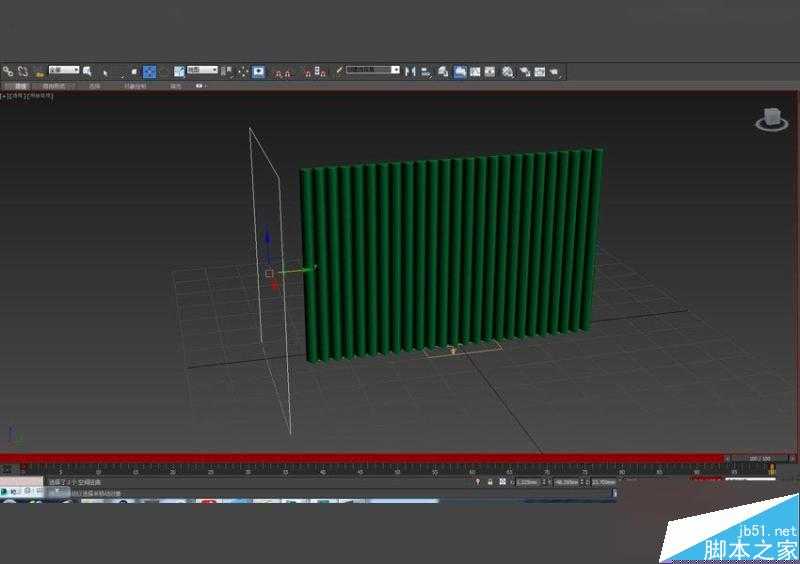Screen dimensions: 800x564
Task: Toggle the keyboard shortcut override button
Action: pos(259,71)
